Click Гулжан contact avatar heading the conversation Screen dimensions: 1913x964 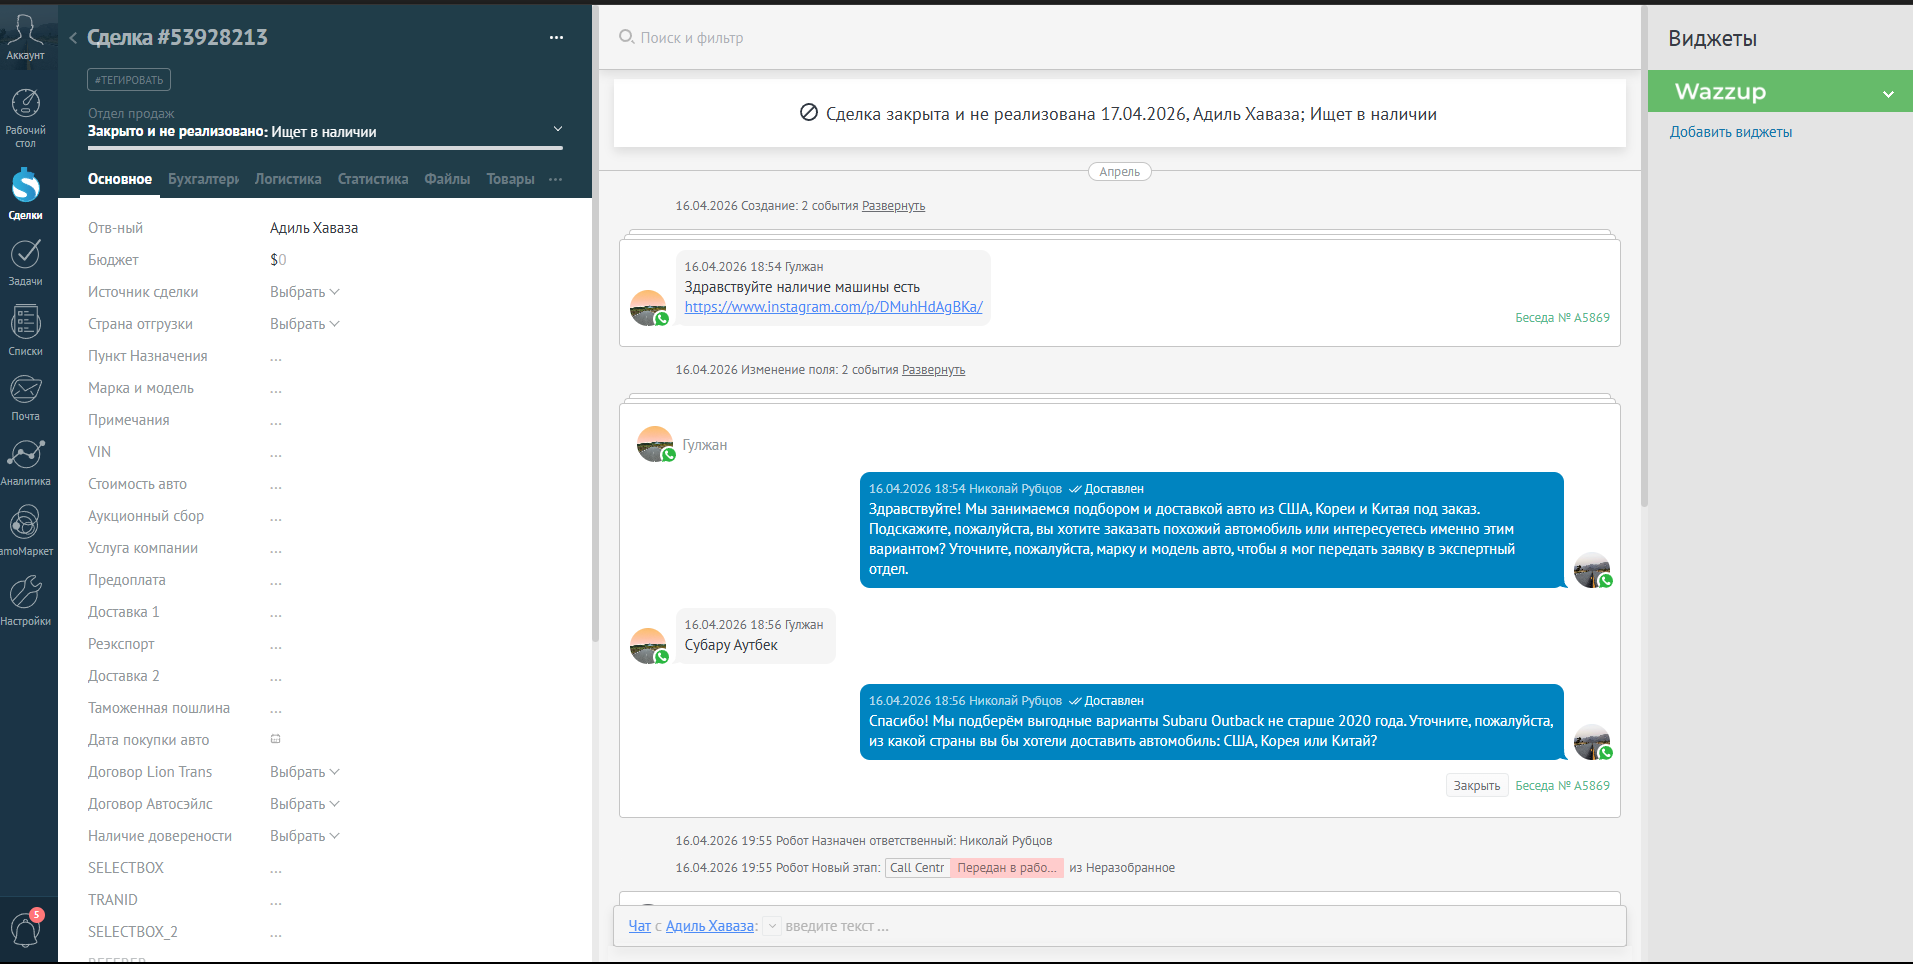point(656,444)
